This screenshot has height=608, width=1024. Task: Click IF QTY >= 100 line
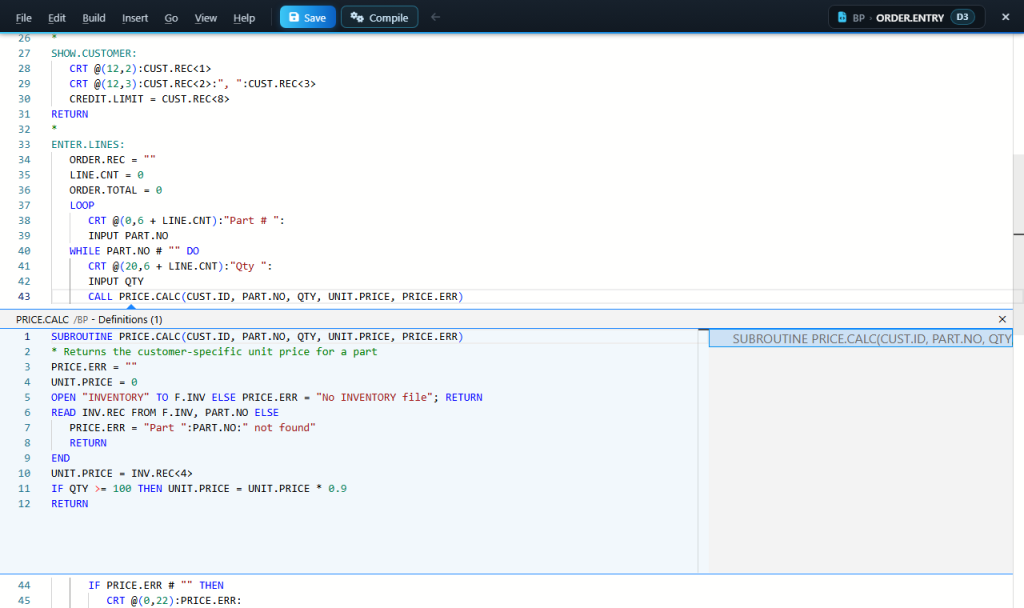pyautogui.click(x=199, y=488)
